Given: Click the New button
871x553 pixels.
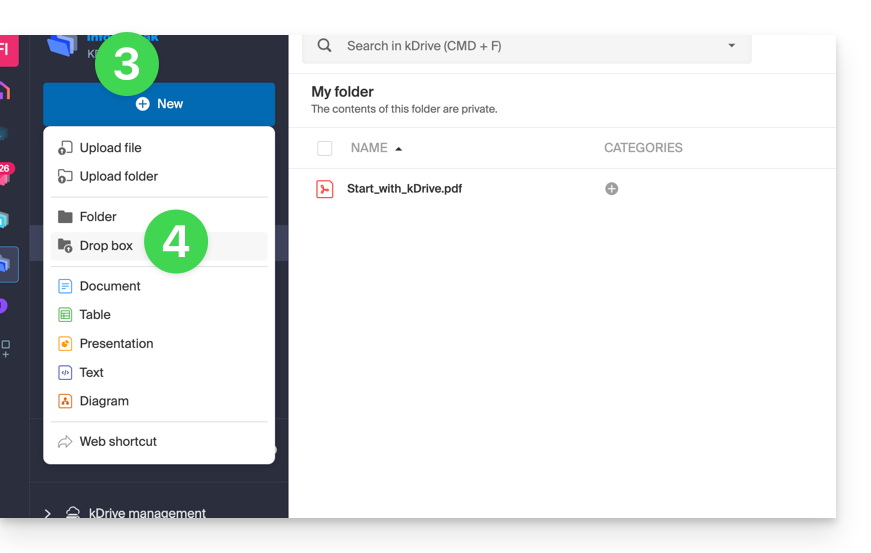Looking at the screenshot, I should click(x=159, y=104).
